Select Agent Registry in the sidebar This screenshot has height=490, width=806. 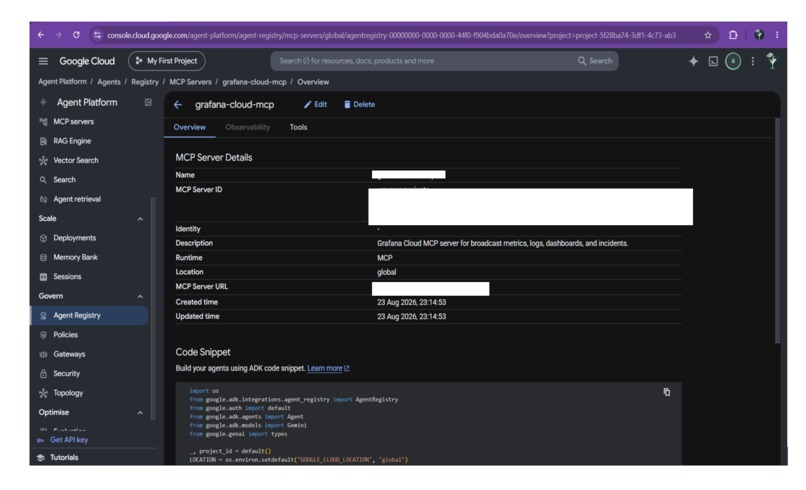tap(90, 316)
